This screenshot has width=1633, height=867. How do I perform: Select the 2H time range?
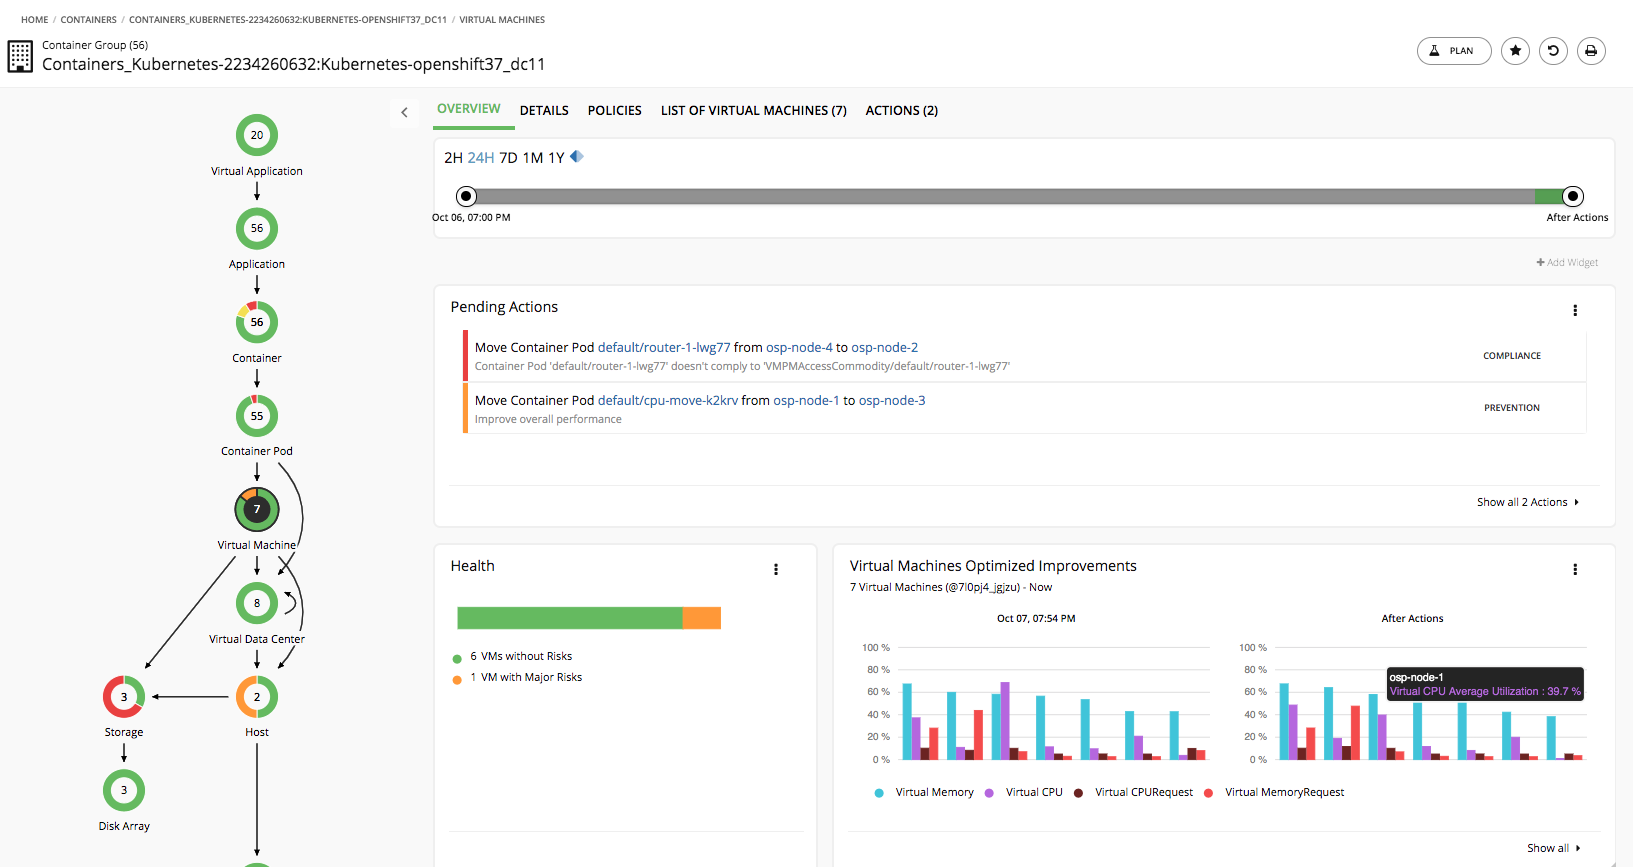[x=453, y=158]
